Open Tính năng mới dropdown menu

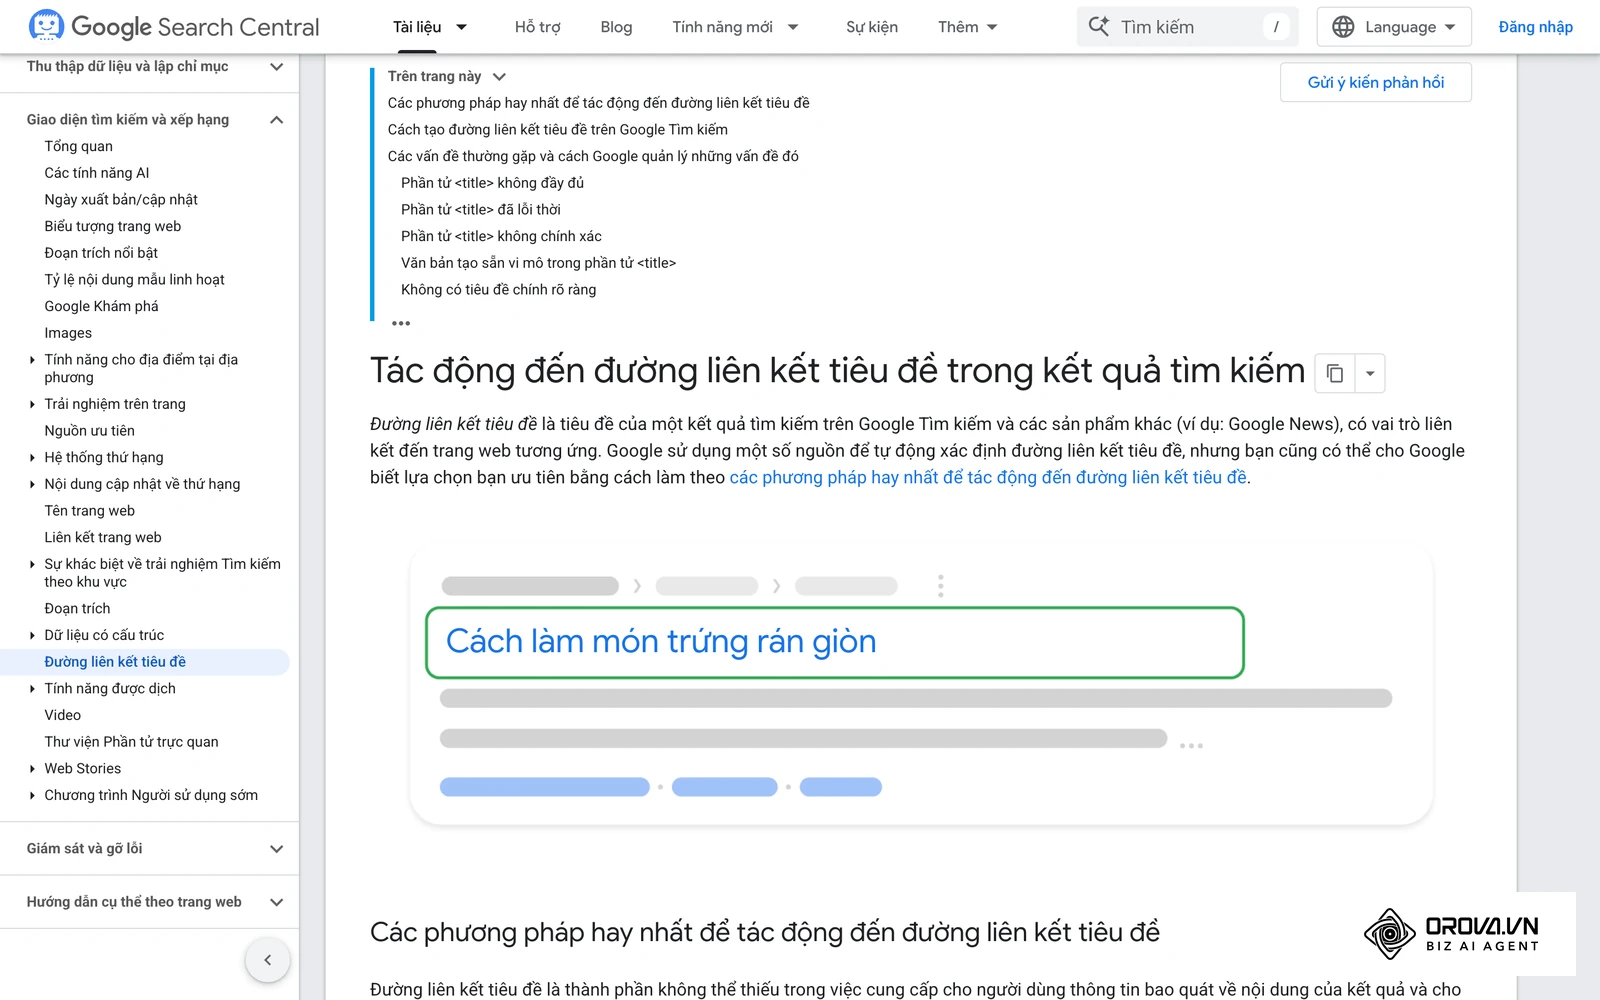pos(793,27)
